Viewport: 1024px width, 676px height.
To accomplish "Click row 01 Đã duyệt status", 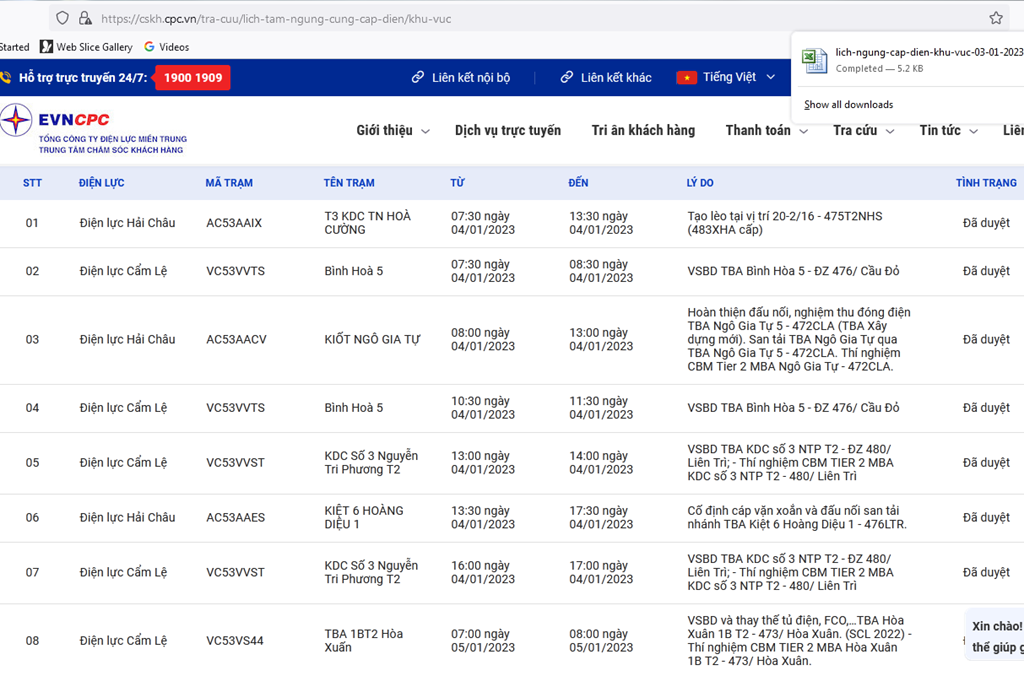I will (x=986, y=223).
